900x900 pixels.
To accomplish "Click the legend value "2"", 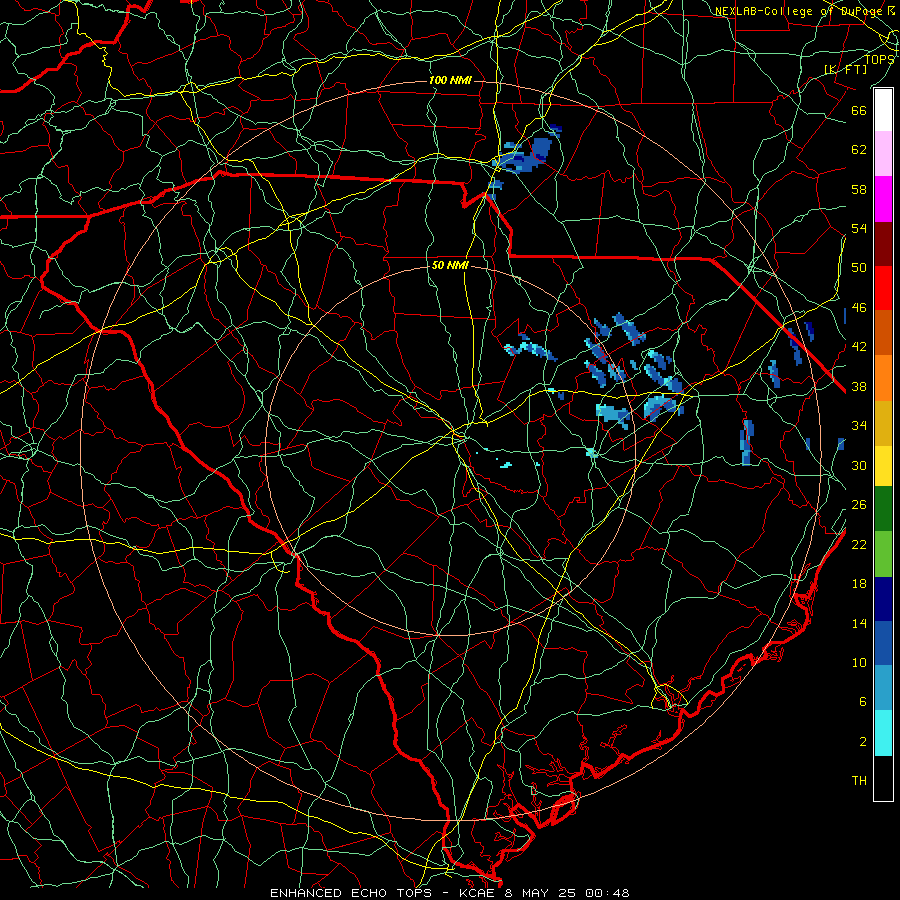I will click(862, 742).
